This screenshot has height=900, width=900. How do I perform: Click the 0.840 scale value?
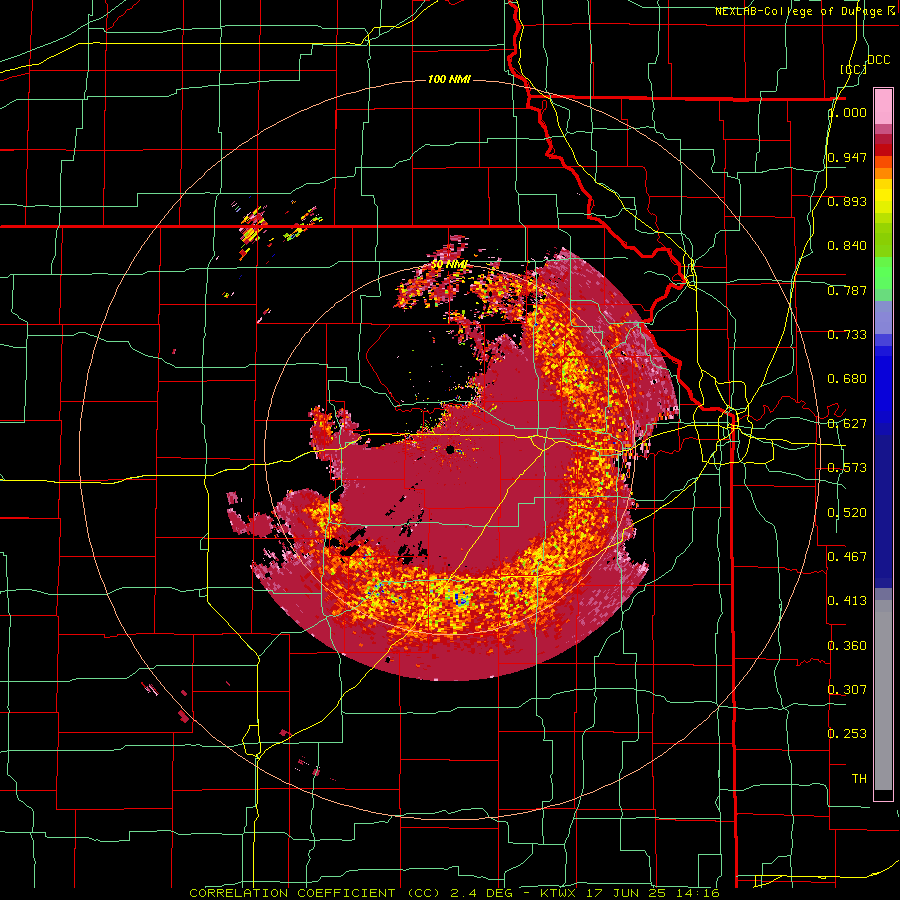(x=847, y=246)
